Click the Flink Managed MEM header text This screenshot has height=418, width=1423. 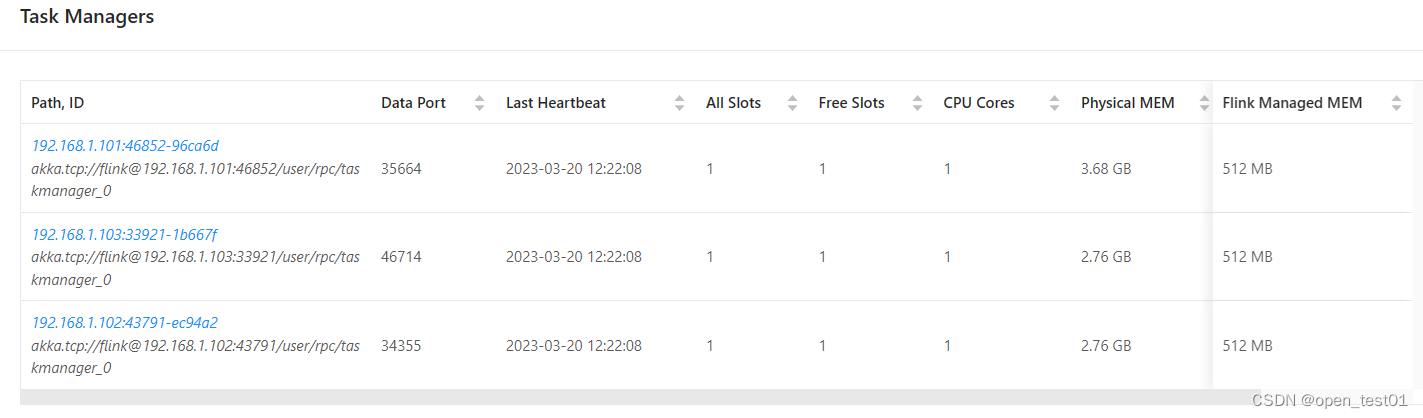[x=1292, y=103]
